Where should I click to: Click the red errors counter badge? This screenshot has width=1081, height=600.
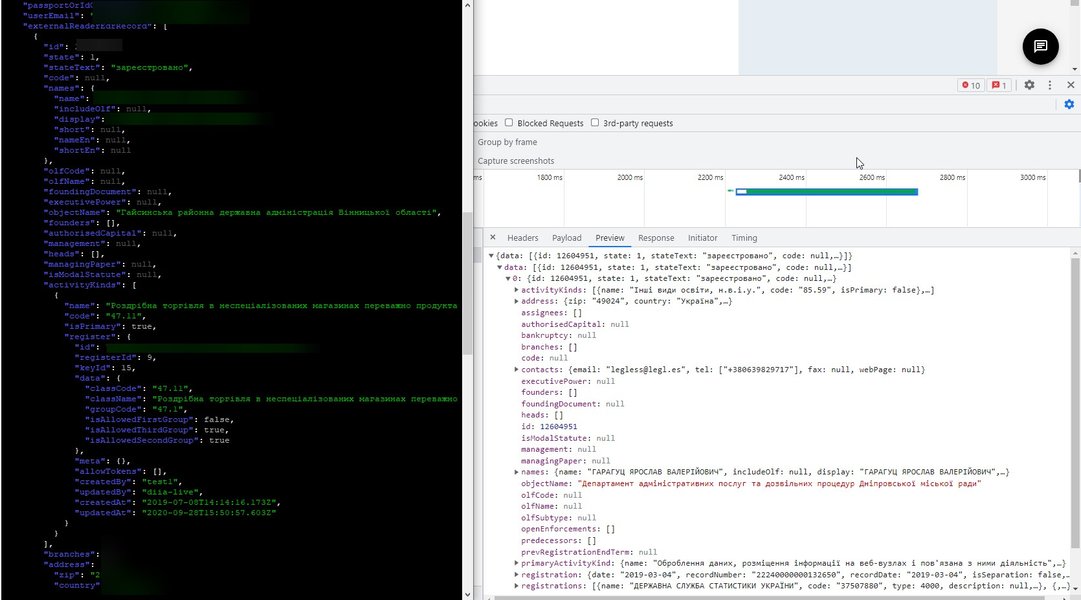point(970,85)
